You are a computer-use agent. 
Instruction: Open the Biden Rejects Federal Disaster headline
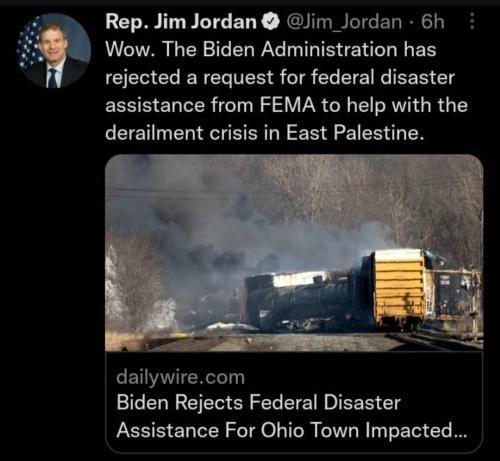pyautogui.click(x=258, y=402)
